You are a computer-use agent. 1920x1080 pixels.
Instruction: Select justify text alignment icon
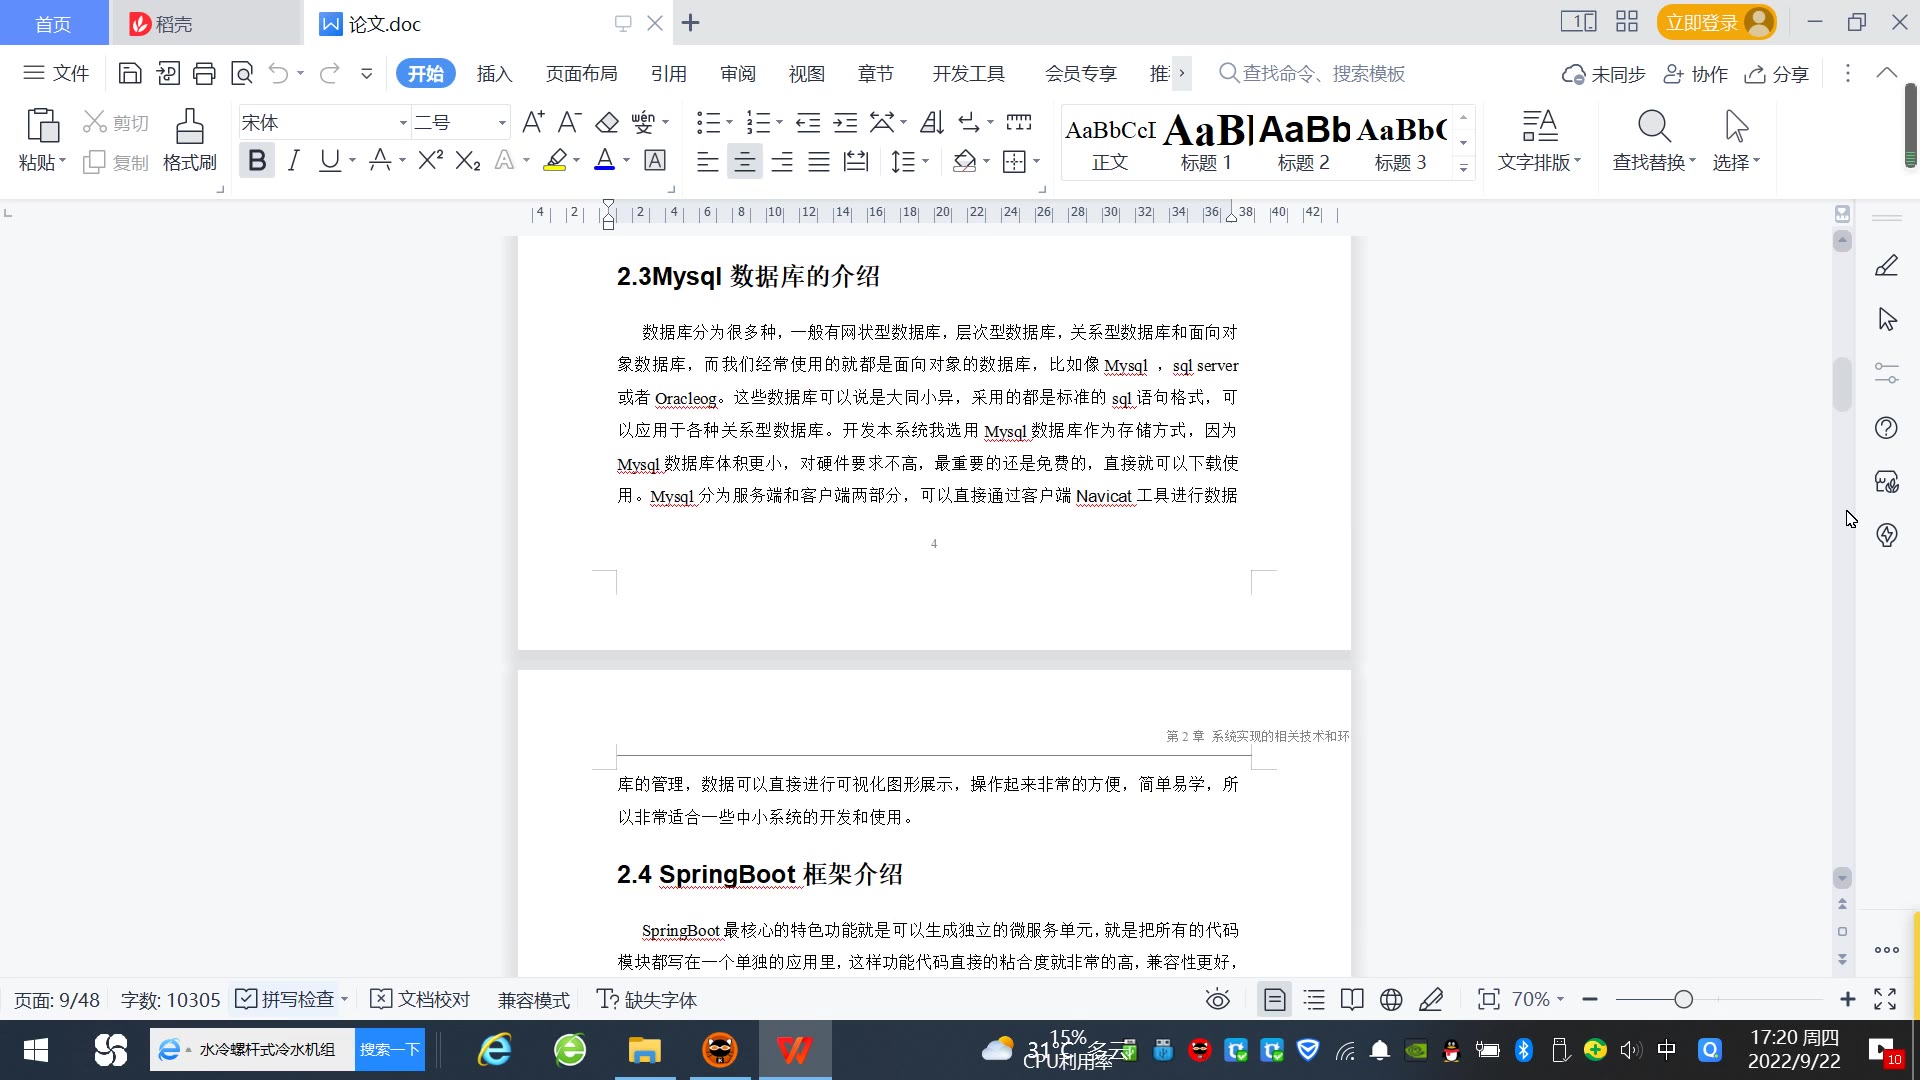[819, 161]
